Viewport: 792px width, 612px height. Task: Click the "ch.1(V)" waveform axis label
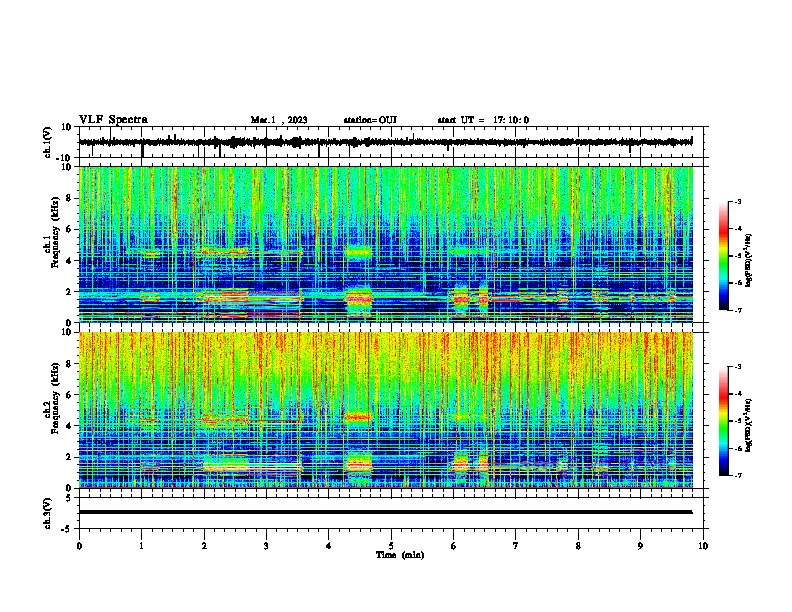click(x=47, y=142)
